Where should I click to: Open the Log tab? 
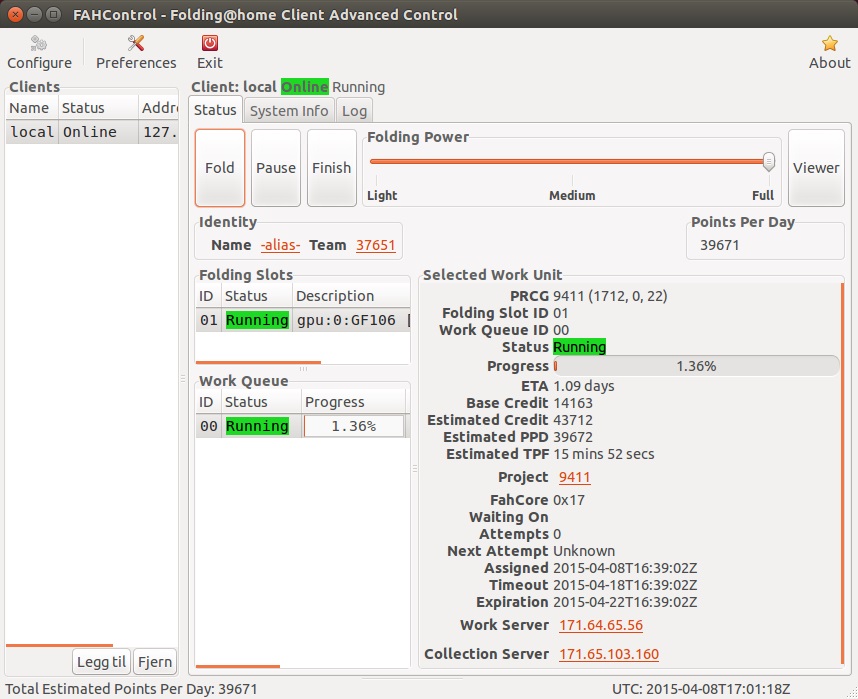pos(354,111)
